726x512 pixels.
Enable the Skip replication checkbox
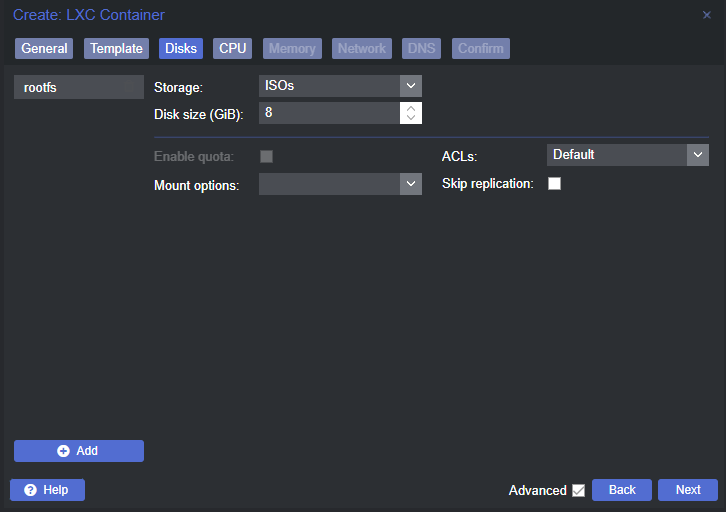tap(554, 184)
